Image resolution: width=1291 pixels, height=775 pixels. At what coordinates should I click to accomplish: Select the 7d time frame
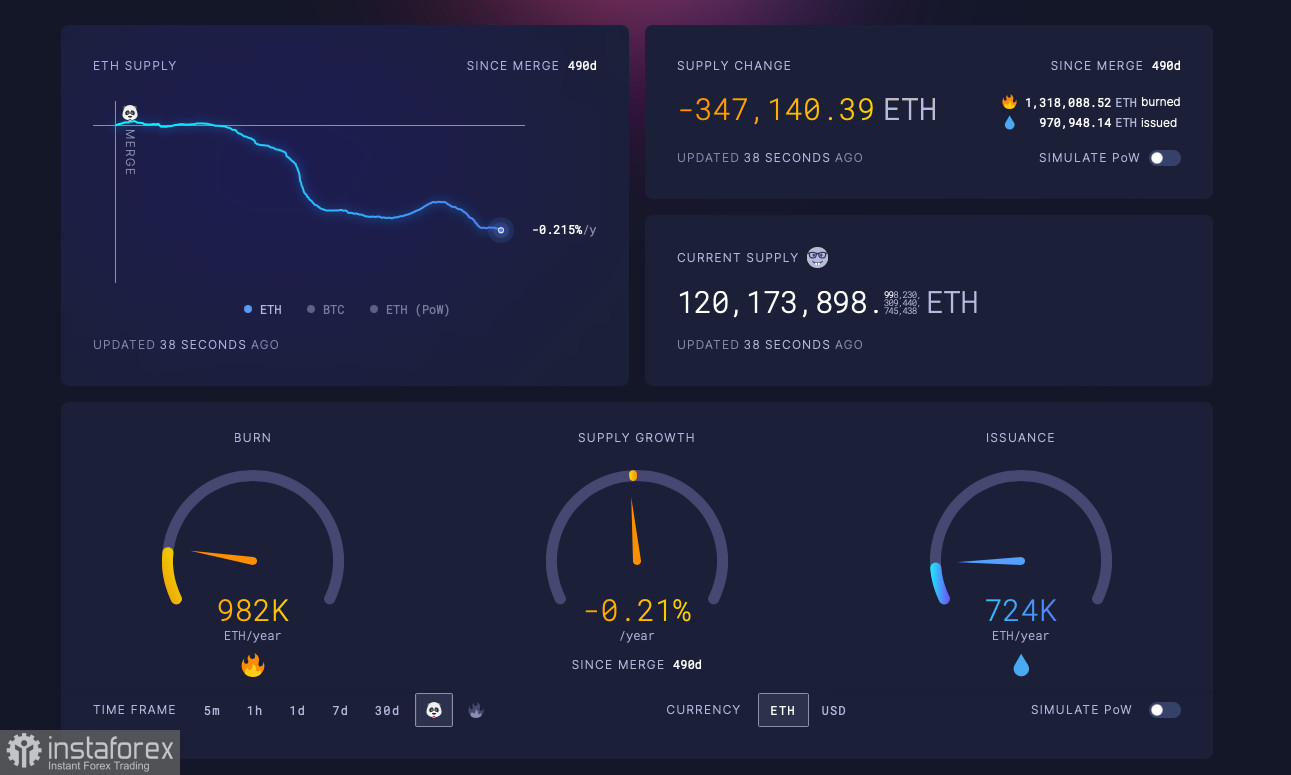(340, 711)
